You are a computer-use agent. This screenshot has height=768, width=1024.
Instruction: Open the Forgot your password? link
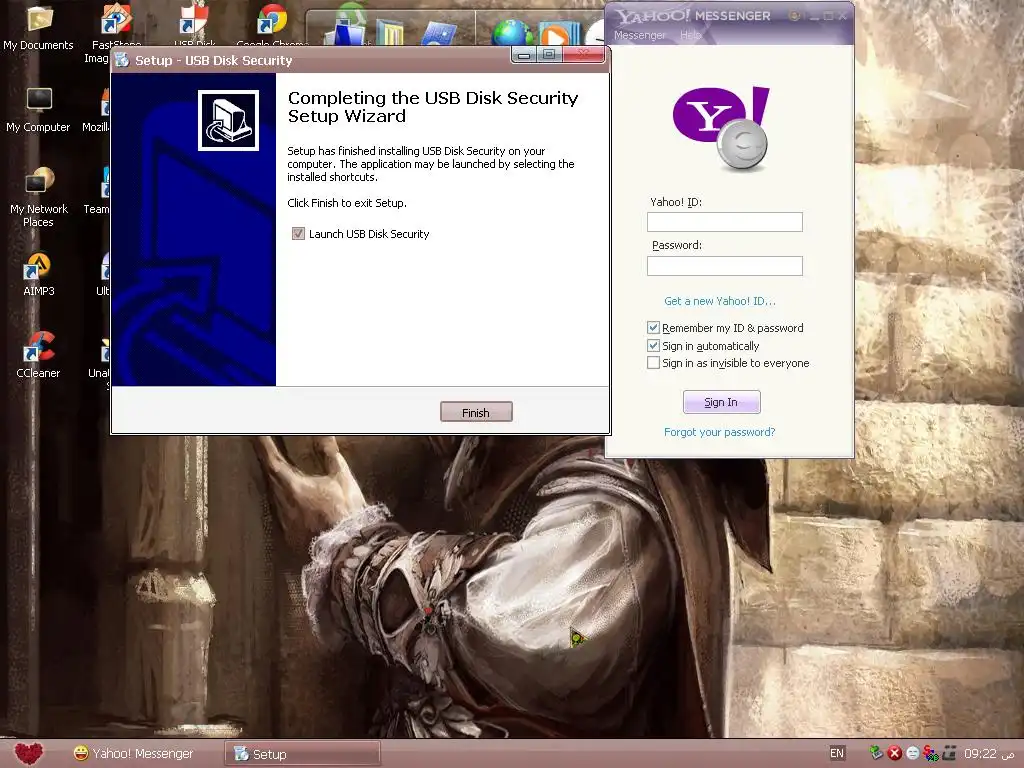pos(720,432)
